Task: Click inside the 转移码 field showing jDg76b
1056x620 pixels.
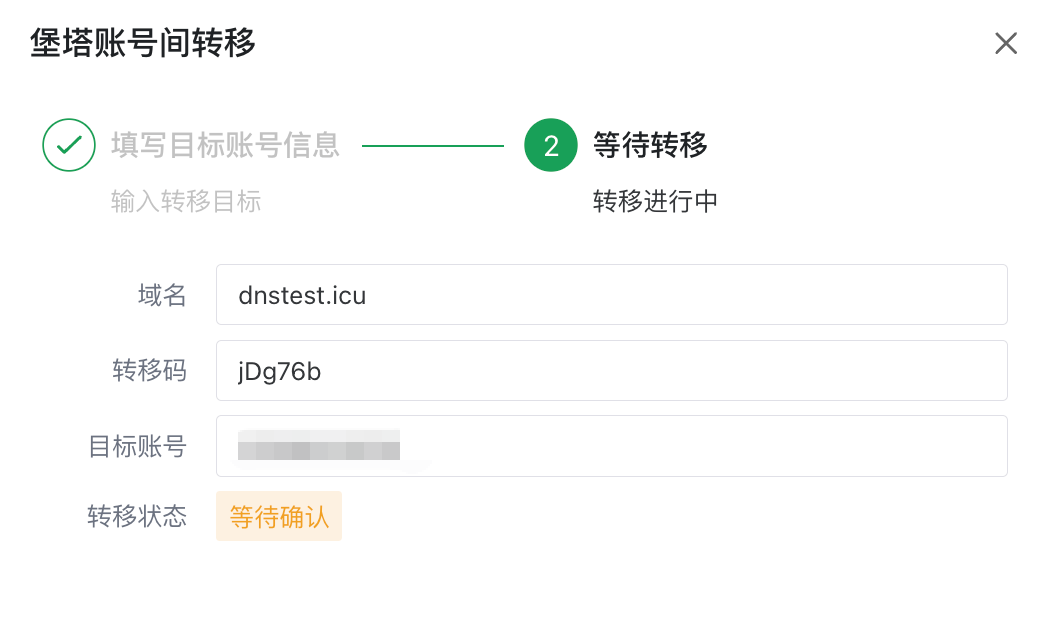Action: (x=612, y=370)
